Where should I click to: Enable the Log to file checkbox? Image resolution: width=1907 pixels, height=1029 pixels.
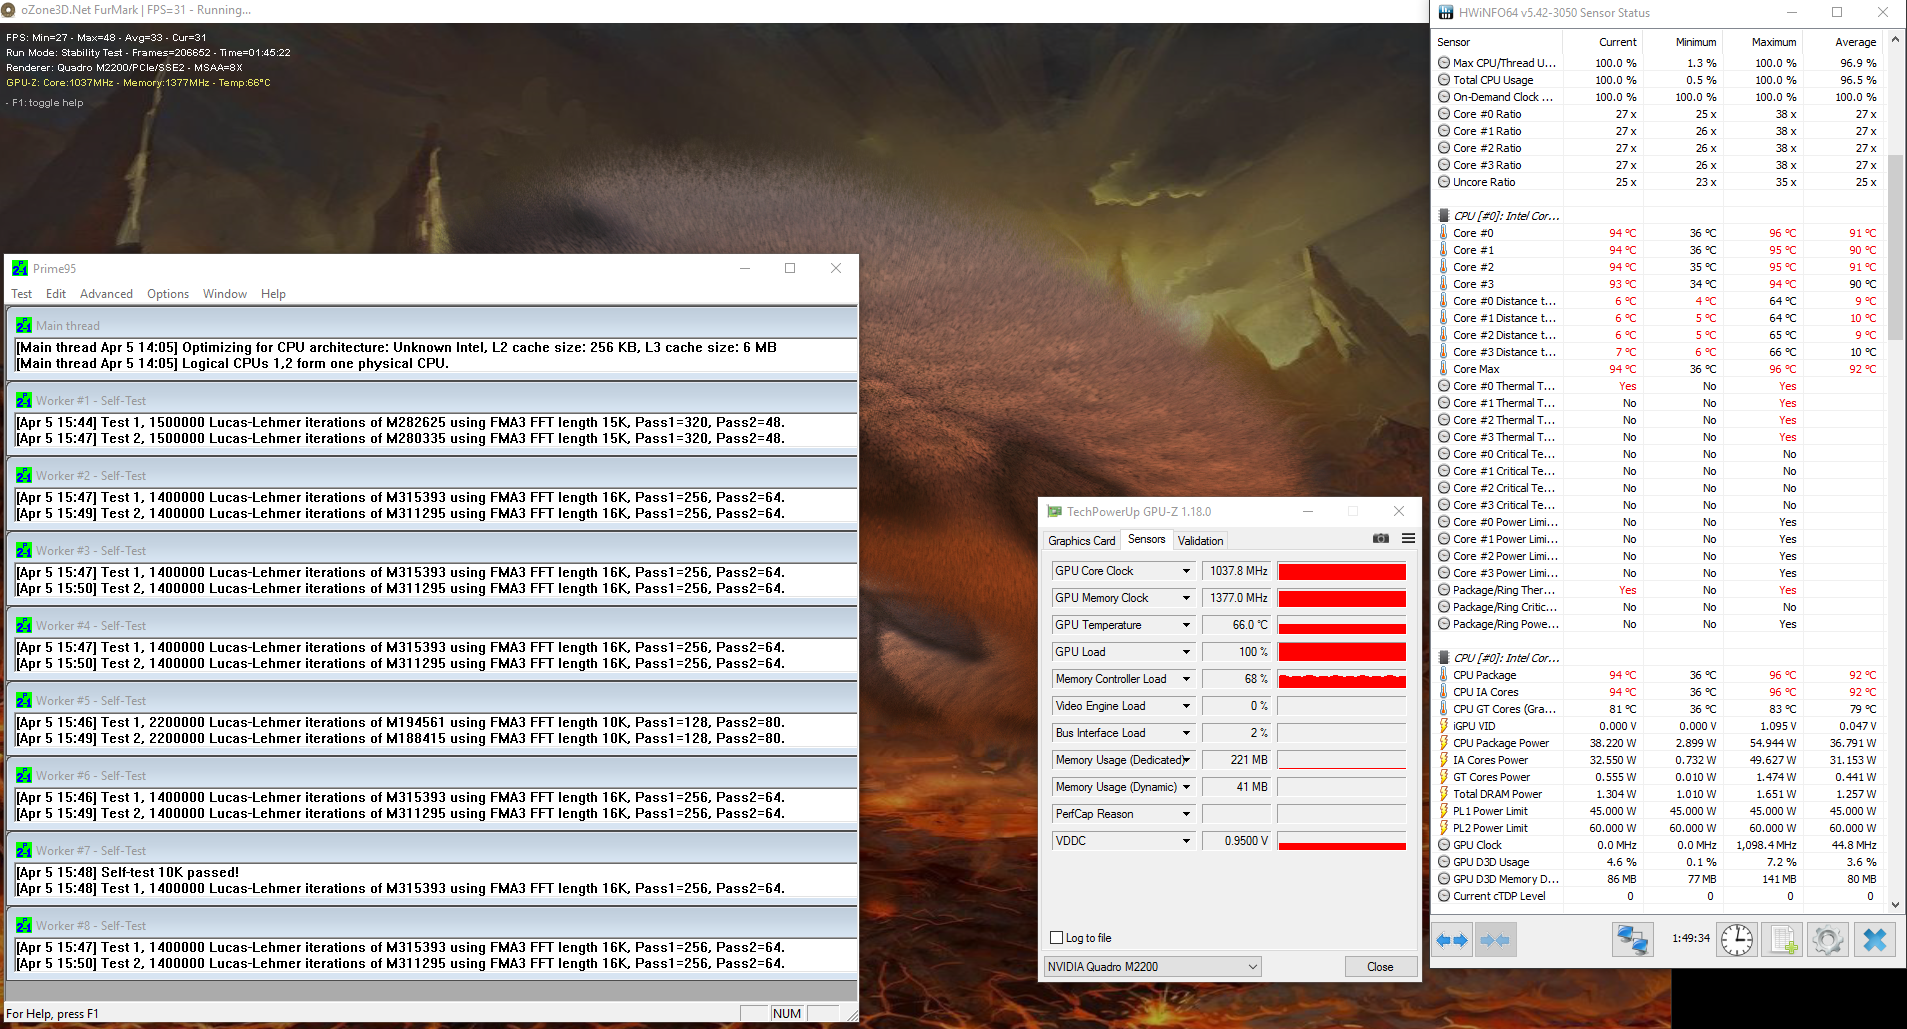click(1057, 938)
